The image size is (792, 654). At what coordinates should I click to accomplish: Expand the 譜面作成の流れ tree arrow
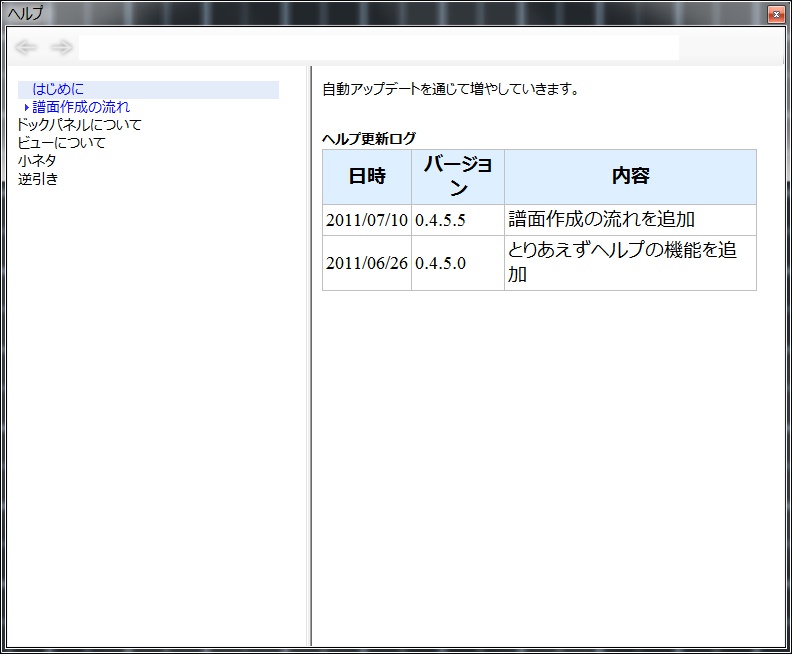point(26,107)
